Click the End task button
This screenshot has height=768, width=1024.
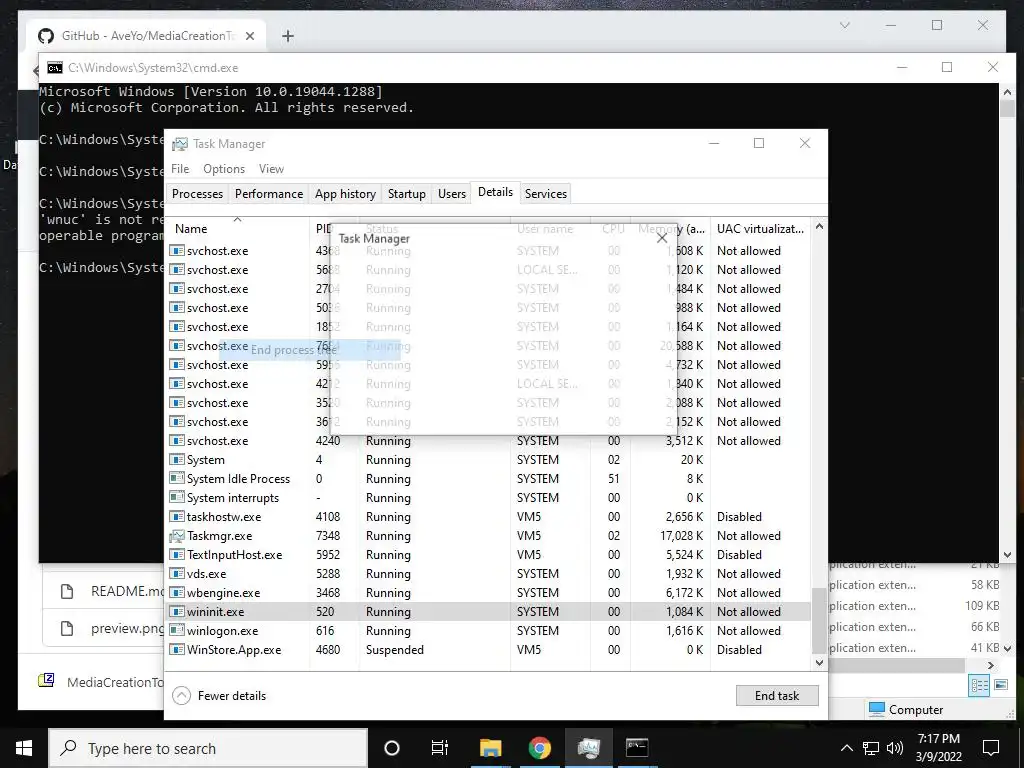click(x=777, y=696)
